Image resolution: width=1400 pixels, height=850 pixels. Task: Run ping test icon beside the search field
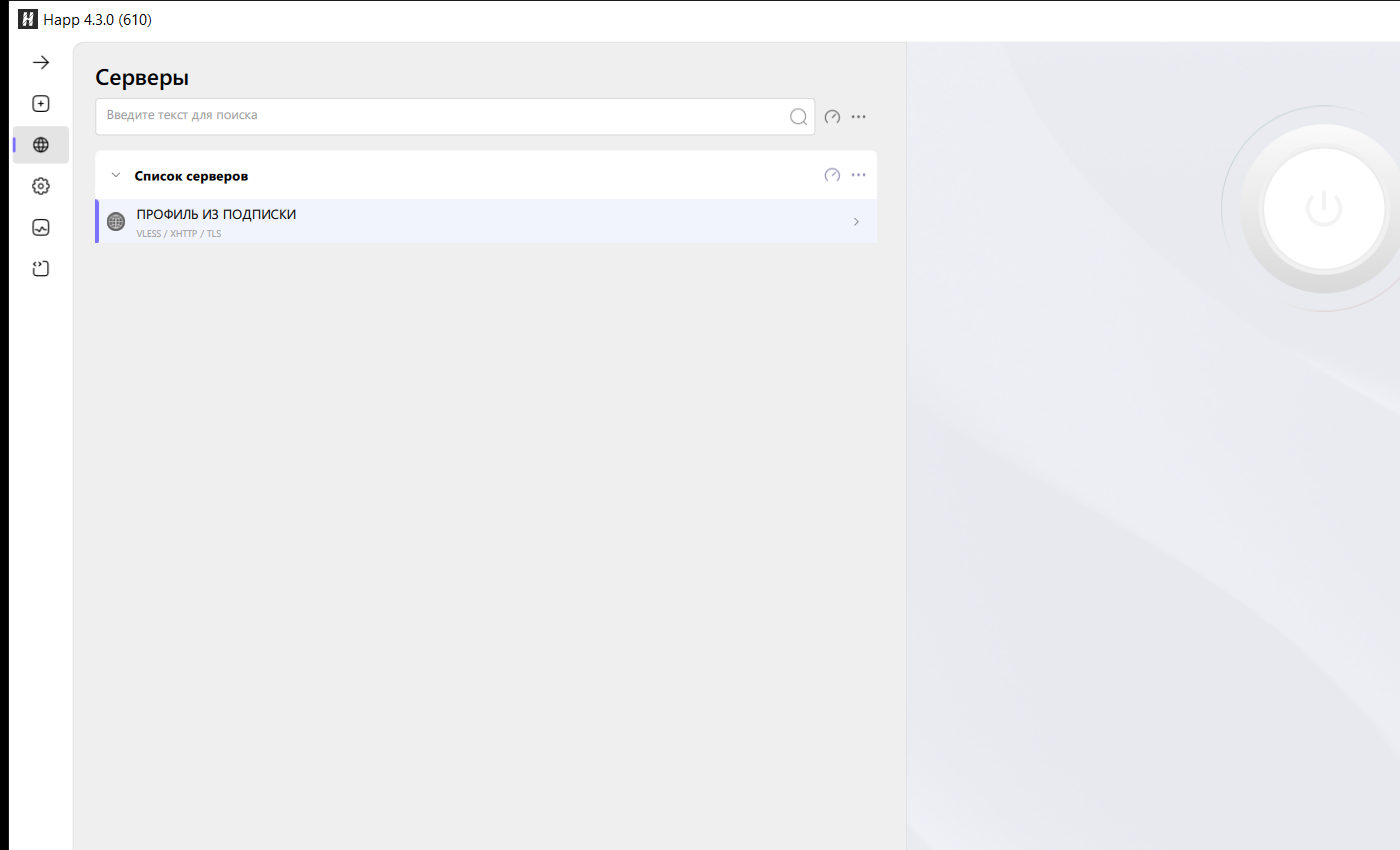point(832,117)
